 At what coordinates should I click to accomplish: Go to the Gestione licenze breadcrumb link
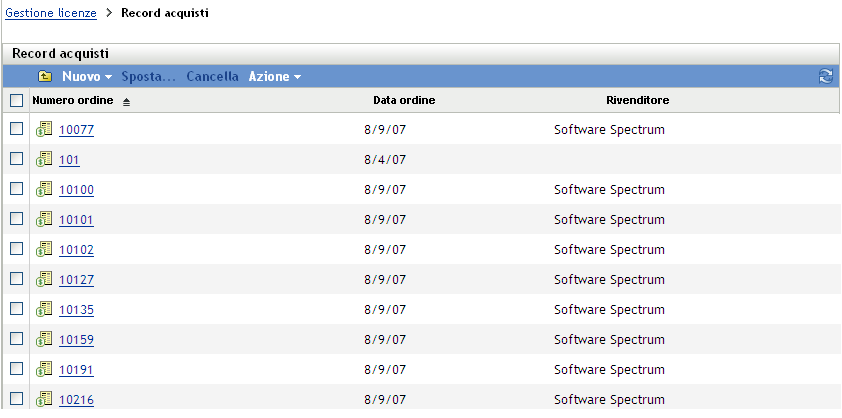point(51,14)
